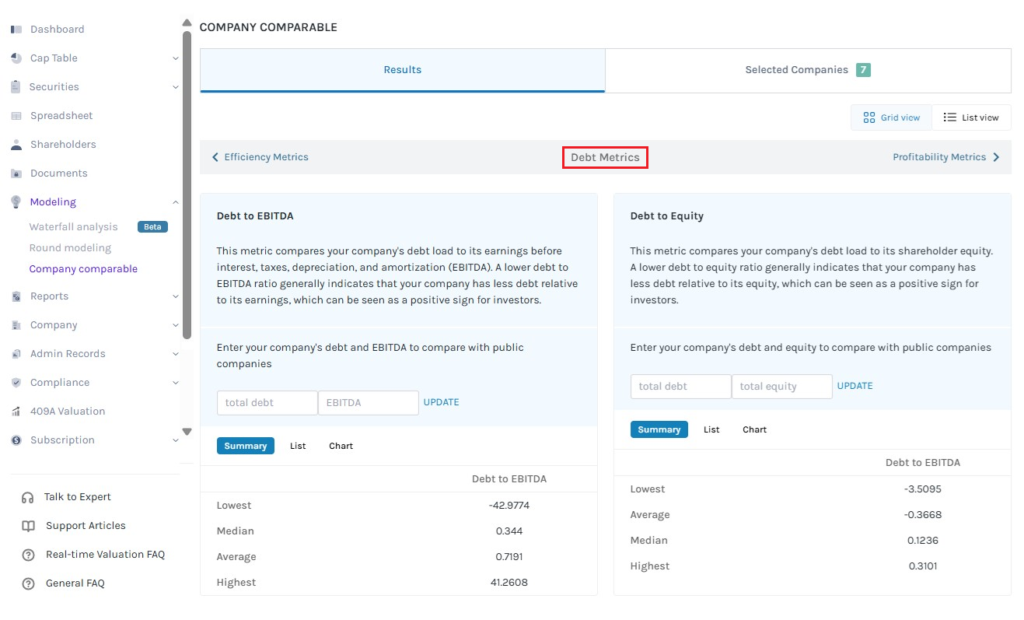The width and height of the screenshot is (1024, 620).
Task: Open the Selected Companies tab
Action: (x=808, y=70)
